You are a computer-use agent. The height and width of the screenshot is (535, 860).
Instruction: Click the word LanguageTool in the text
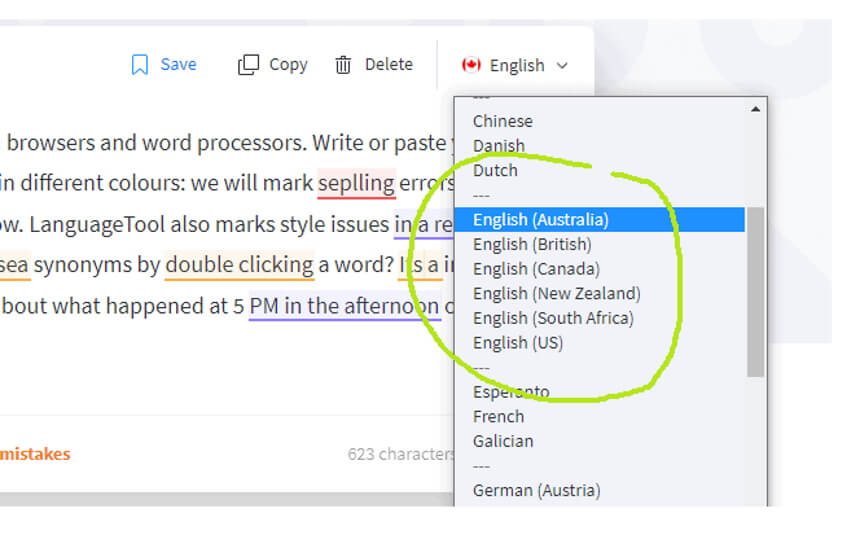pos(97,224)
